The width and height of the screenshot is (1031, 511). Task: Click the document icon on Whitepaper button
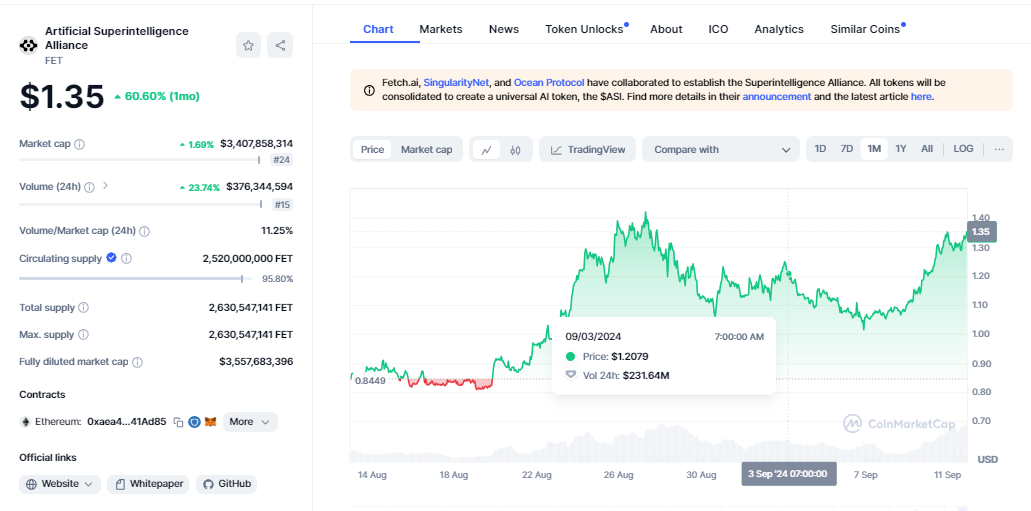tap(120, 484)
